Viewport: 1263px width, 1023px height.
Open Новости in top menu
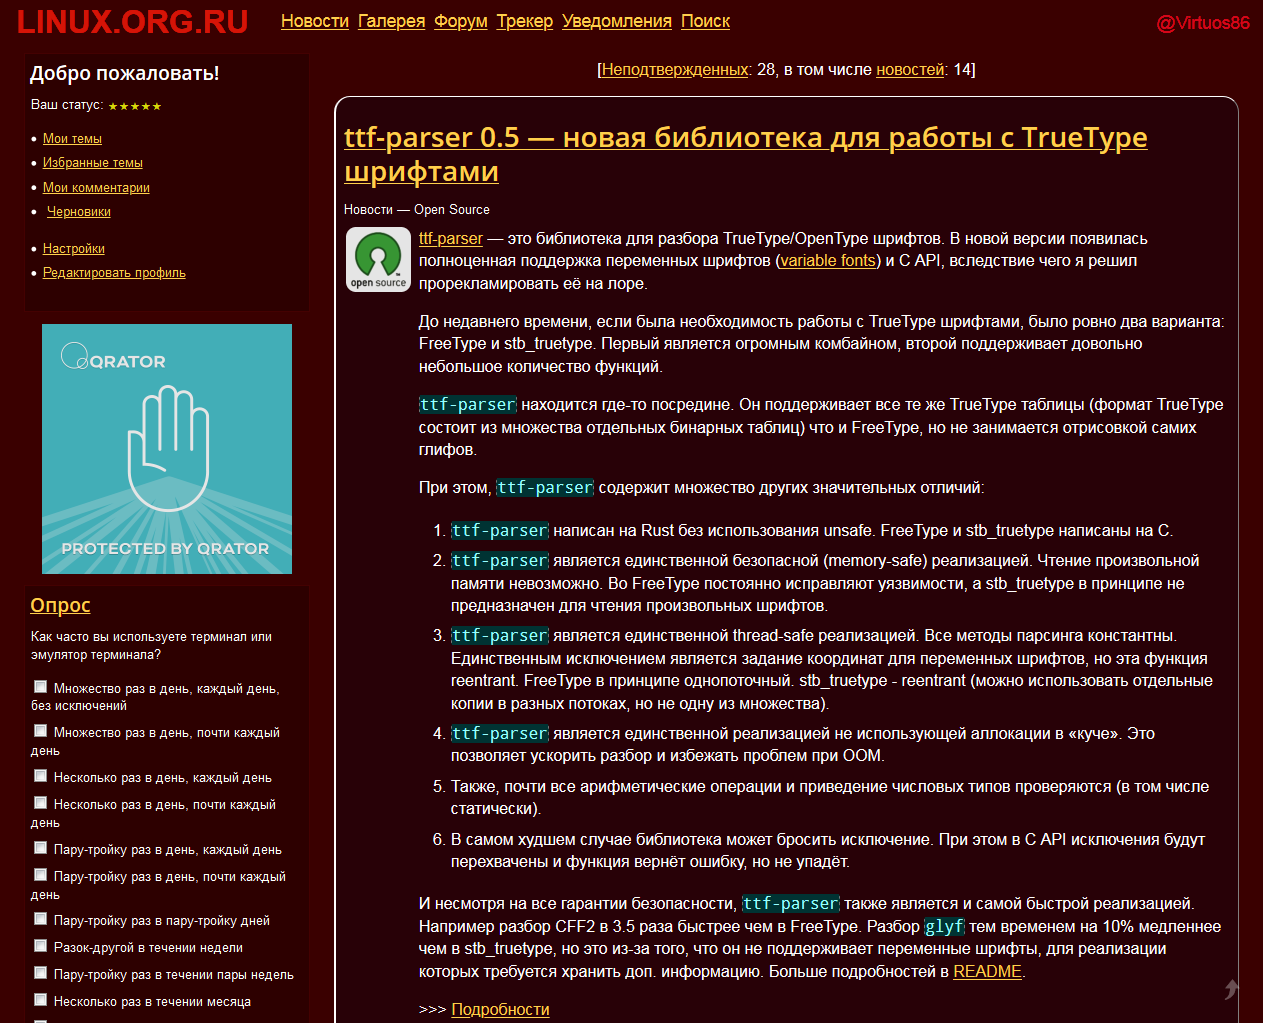pos(315,21)
